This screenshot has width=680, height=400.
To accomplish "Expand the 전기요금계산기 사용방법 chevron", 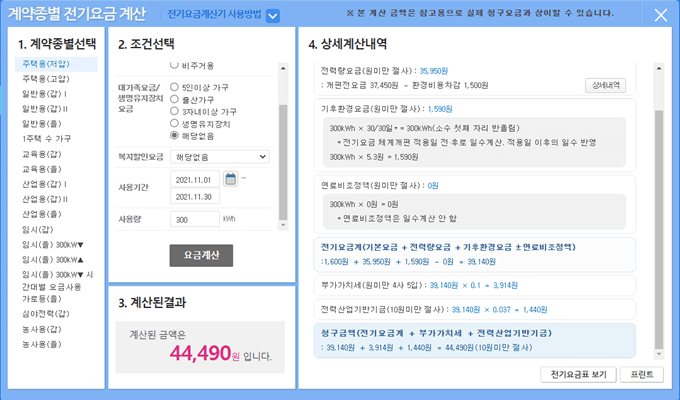I will point(272,16).
